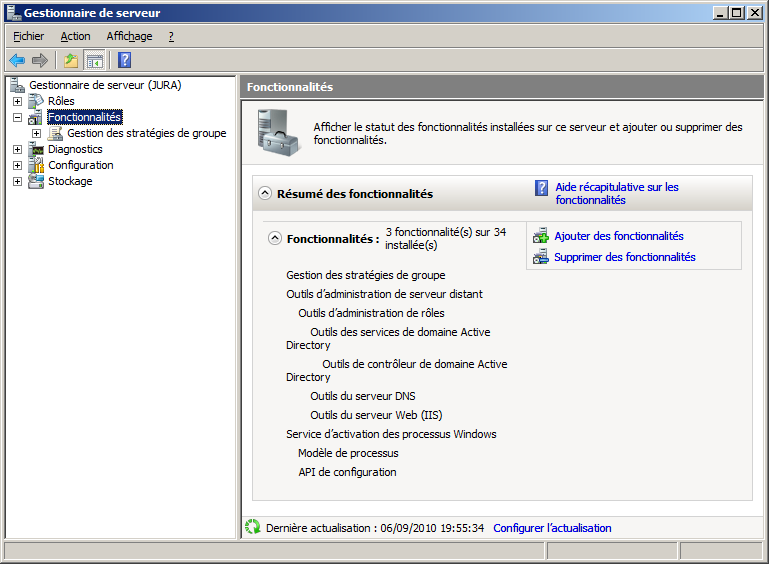Viewport: 769px width, 564px height.
Task: Open the Fichier menu
Action: tap(28, 36)
